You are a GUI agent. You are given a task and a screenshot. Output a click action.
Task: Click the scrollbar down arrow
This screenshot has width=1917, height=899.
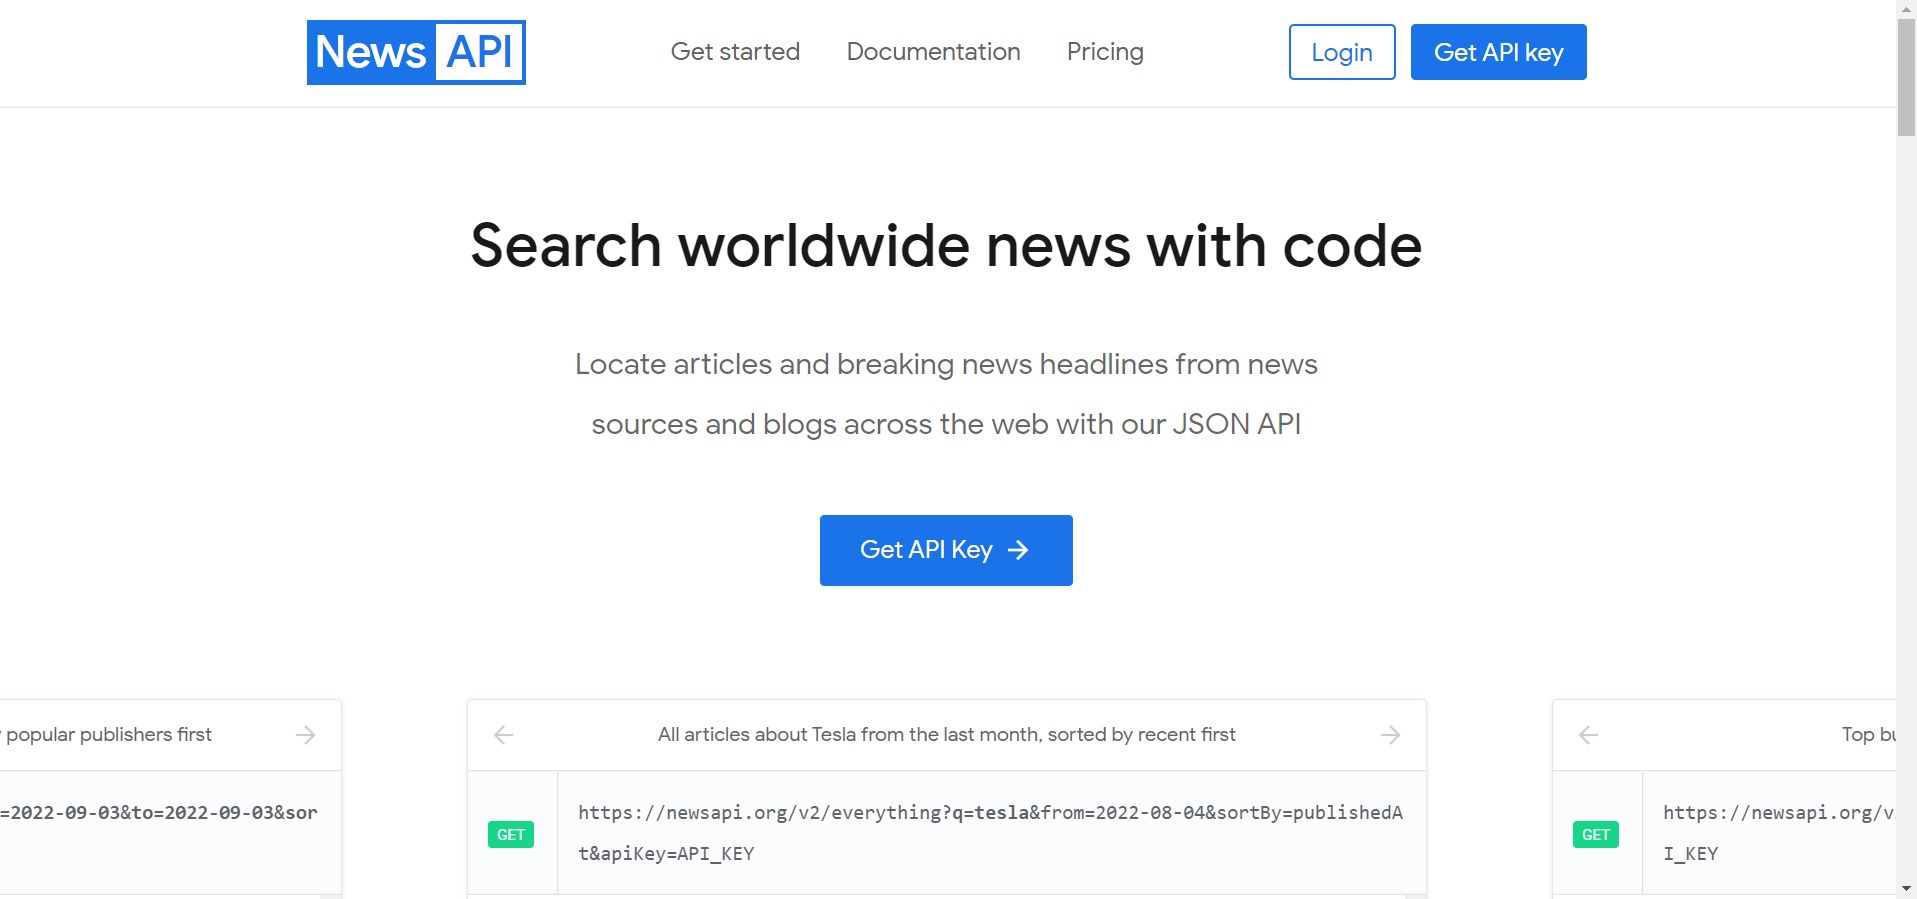point(1906,889)
